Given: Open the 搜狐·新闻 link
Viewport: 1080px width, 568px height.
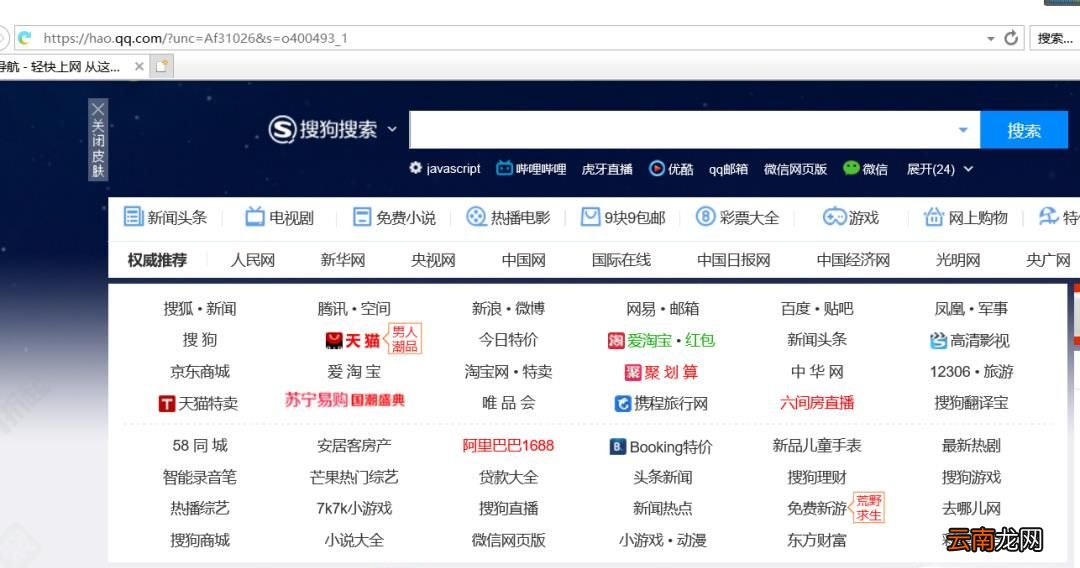Looking at the screenshot, I should click(x=200, y=308).
